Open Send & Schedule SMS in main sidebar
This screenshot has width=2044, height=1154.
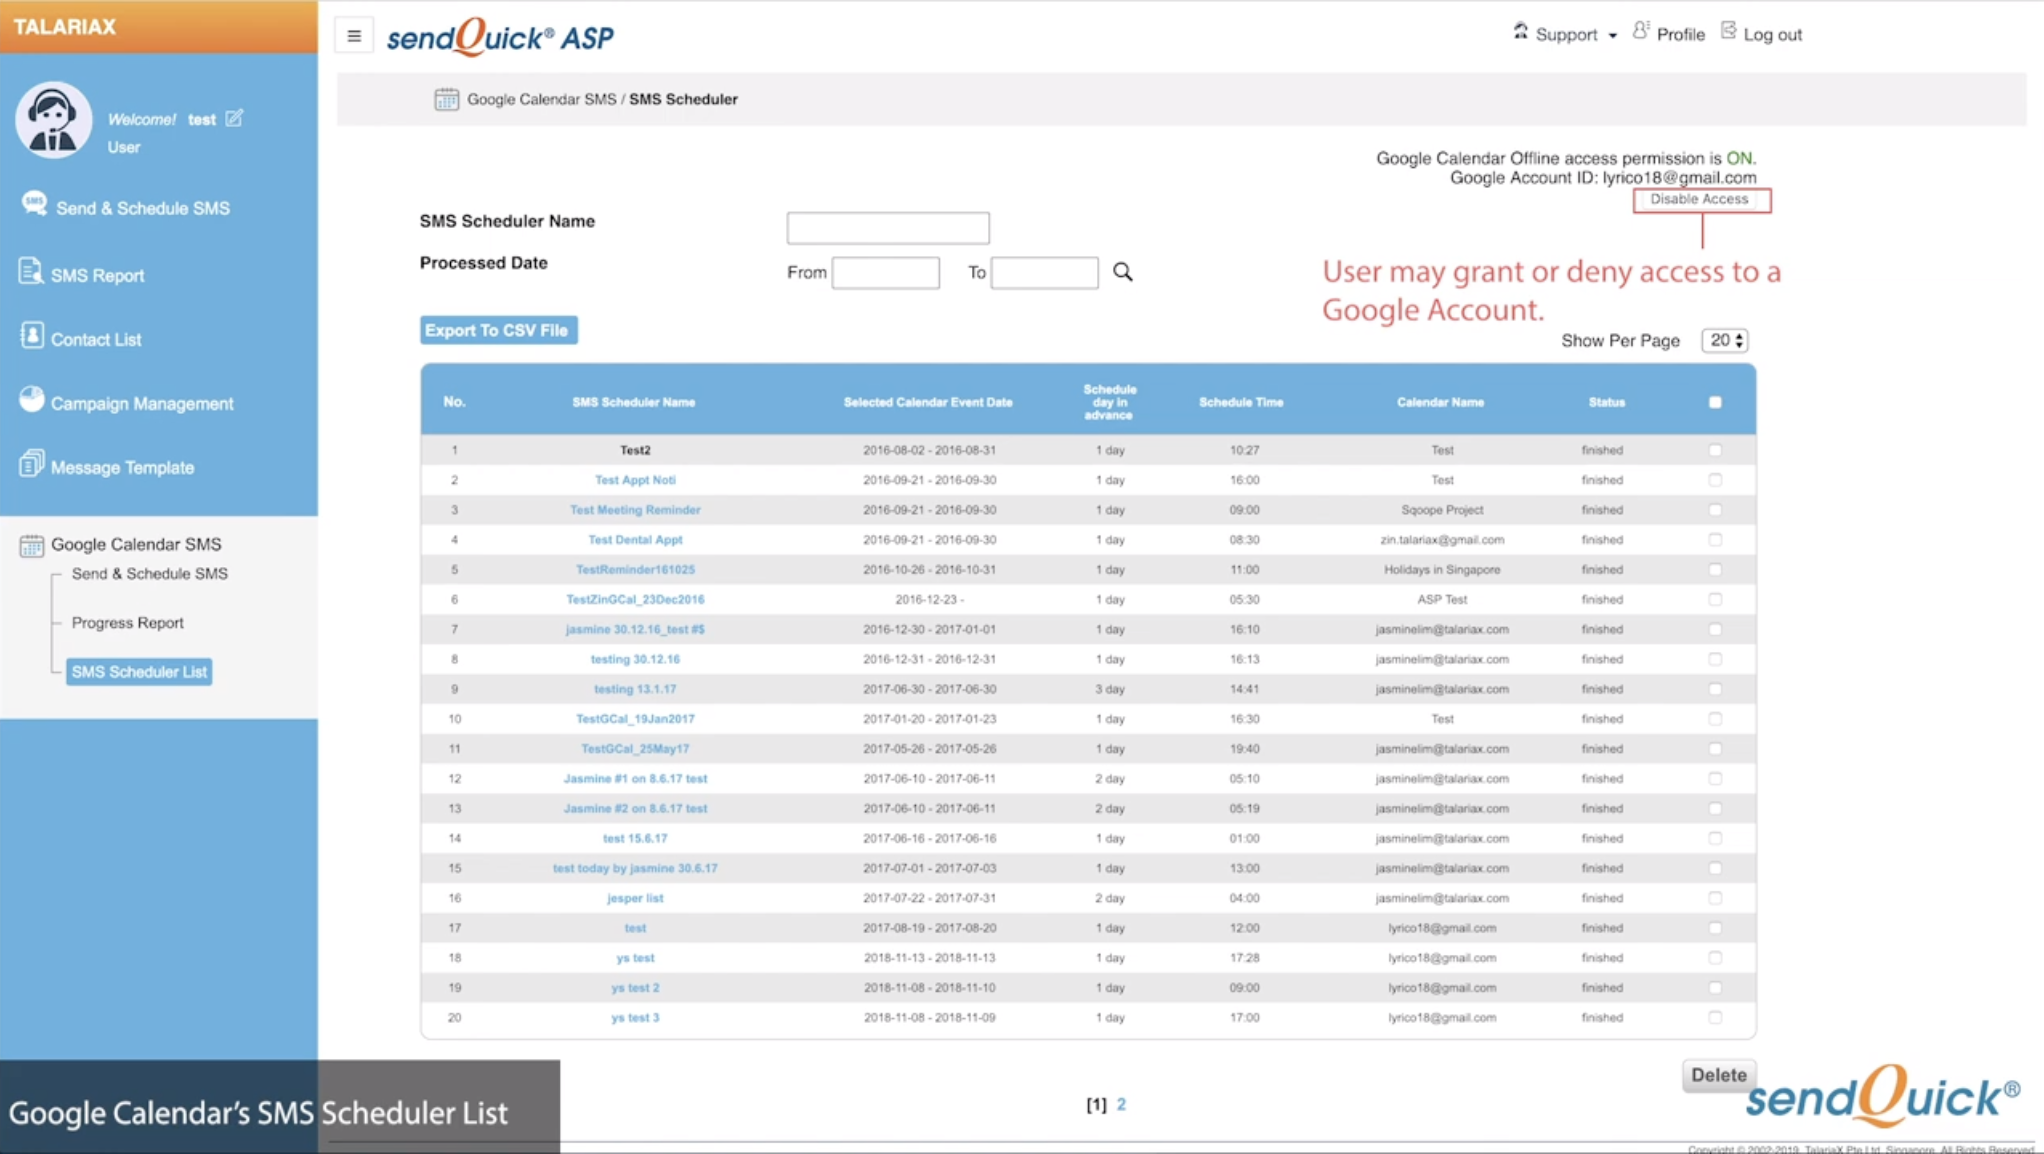point(143,208)
